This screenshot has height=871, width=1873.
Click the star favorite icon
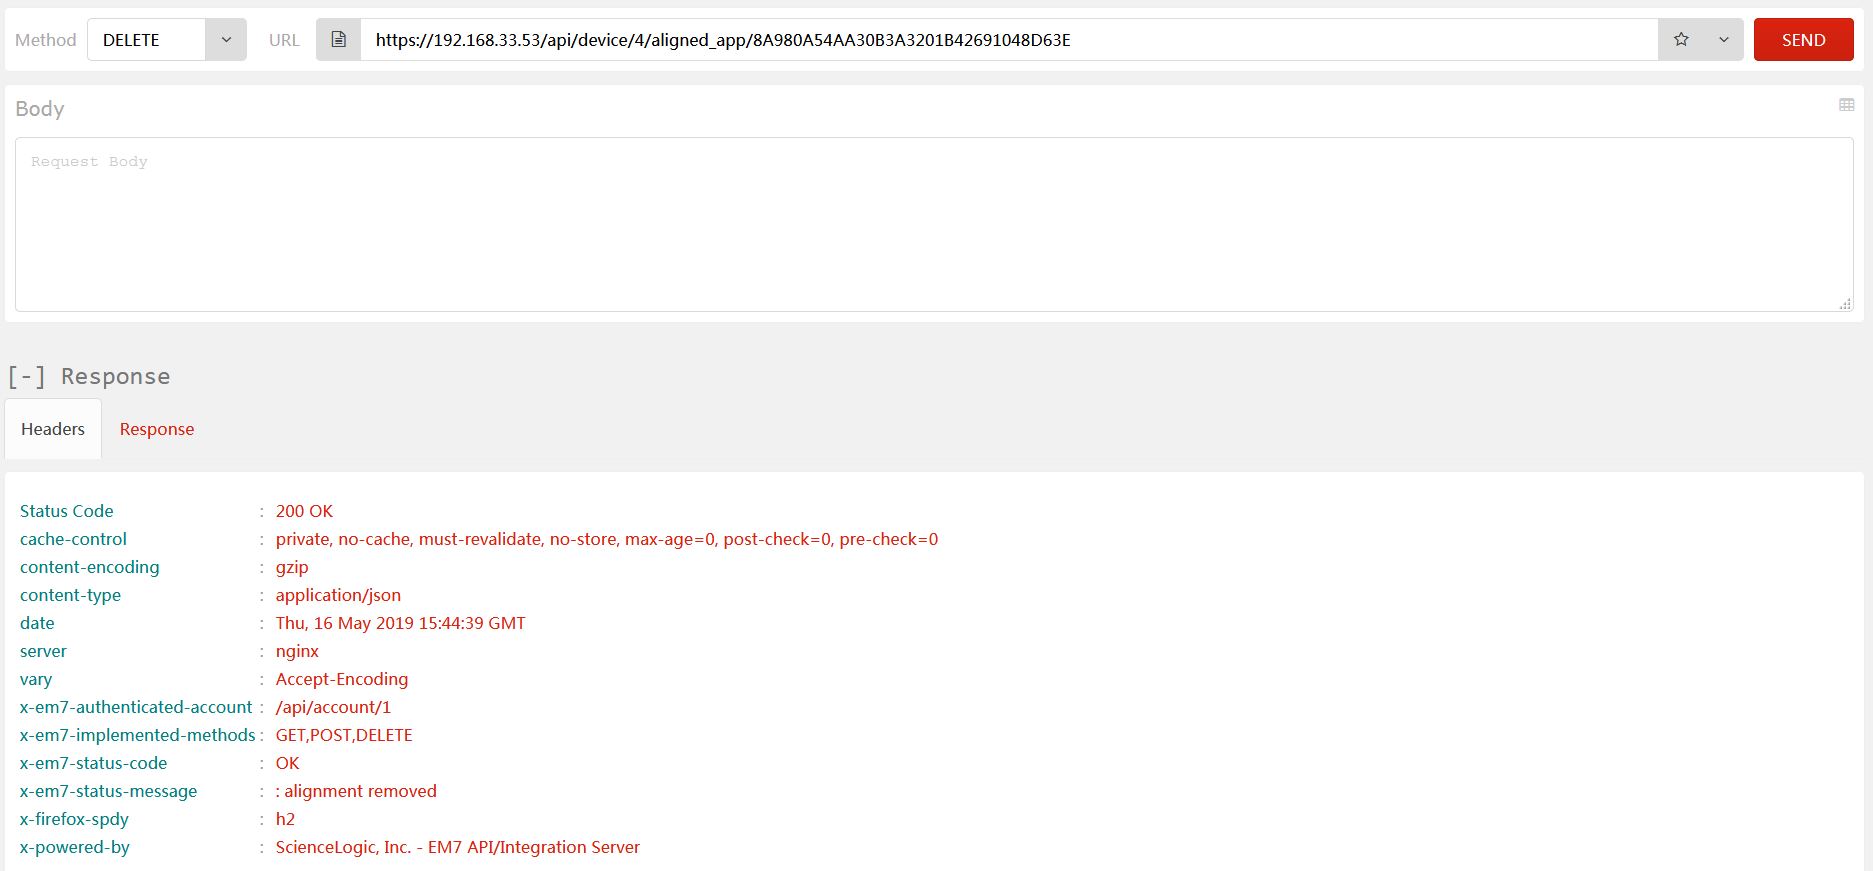click(x=1681, y=40)
